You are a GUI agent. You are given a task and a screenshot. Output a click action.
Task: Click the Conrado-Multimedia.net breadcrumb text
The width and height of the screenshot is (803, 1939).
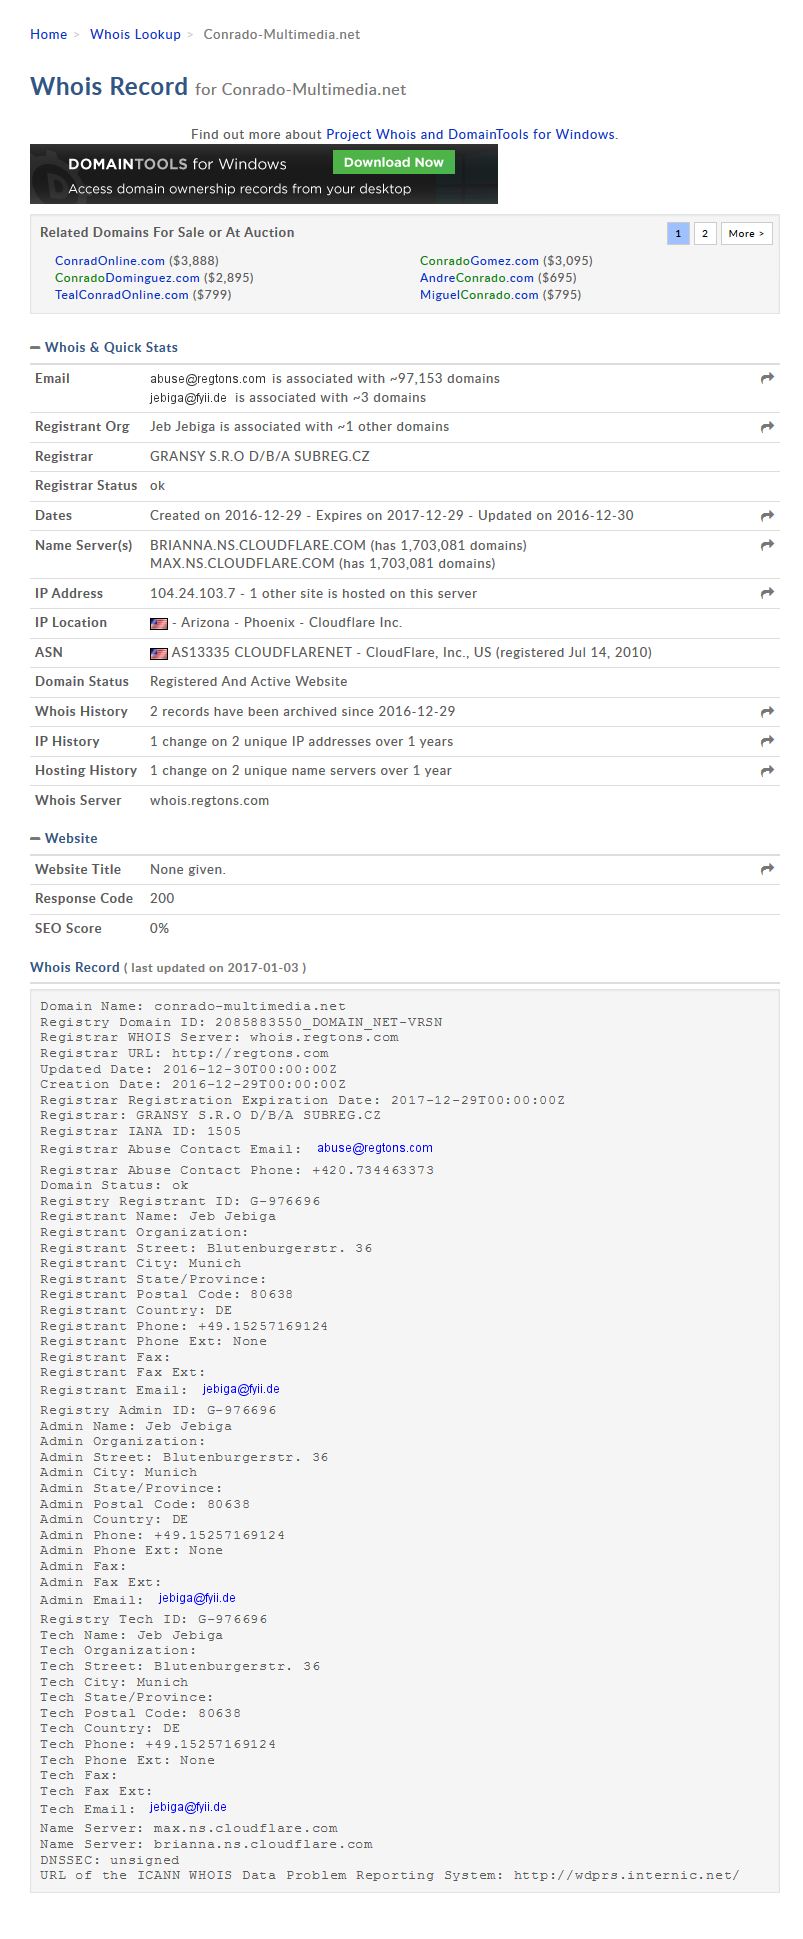(282, 34)
